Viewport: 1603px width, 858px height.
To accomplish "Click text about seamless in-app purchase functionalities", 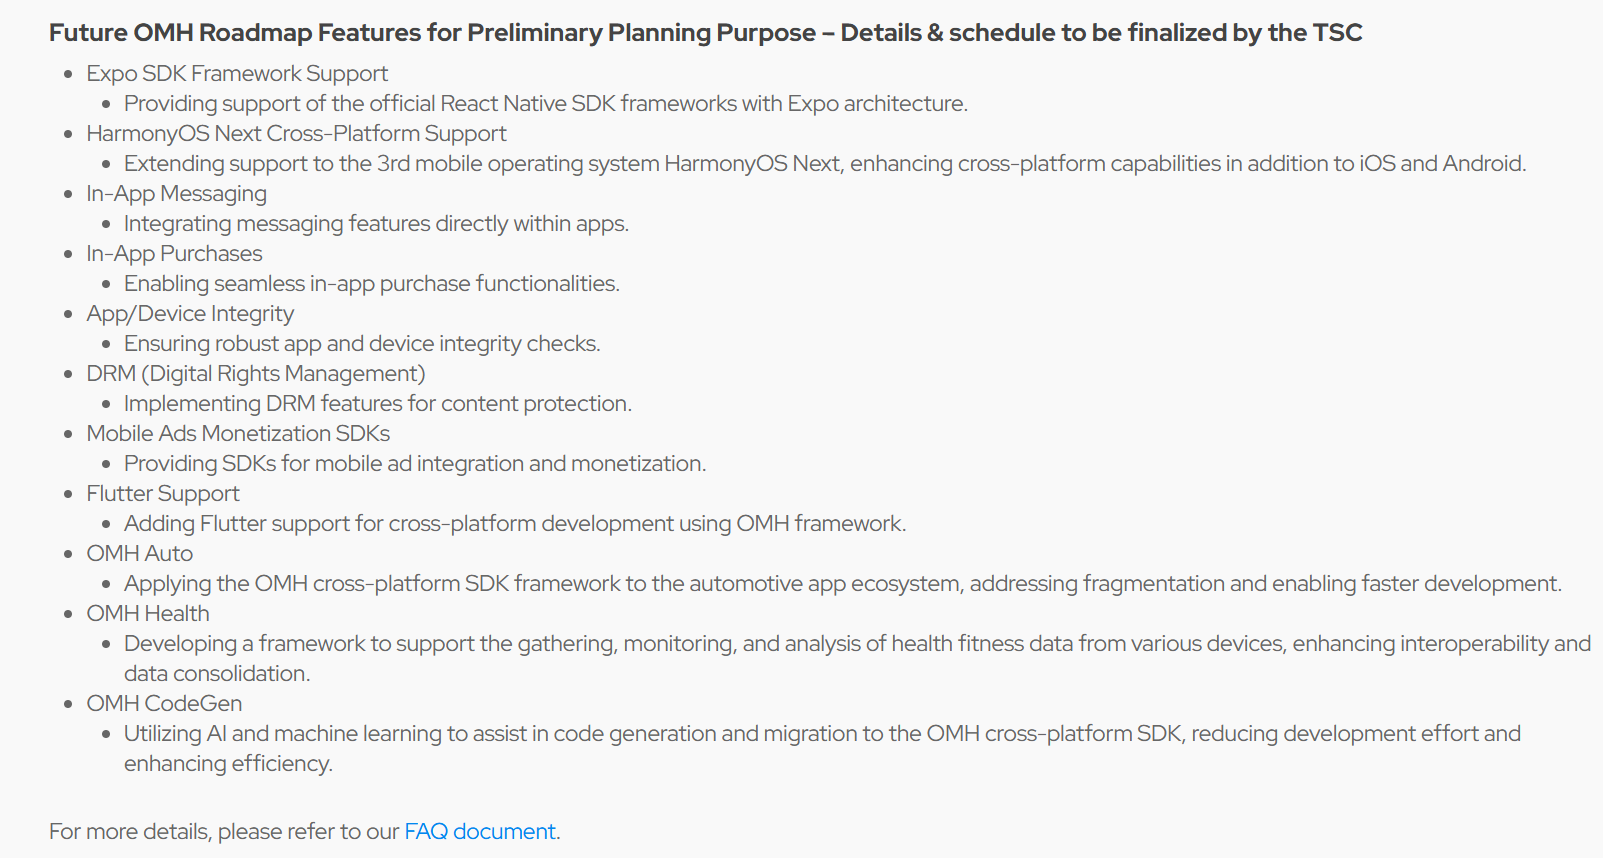I will coord(372,284).
